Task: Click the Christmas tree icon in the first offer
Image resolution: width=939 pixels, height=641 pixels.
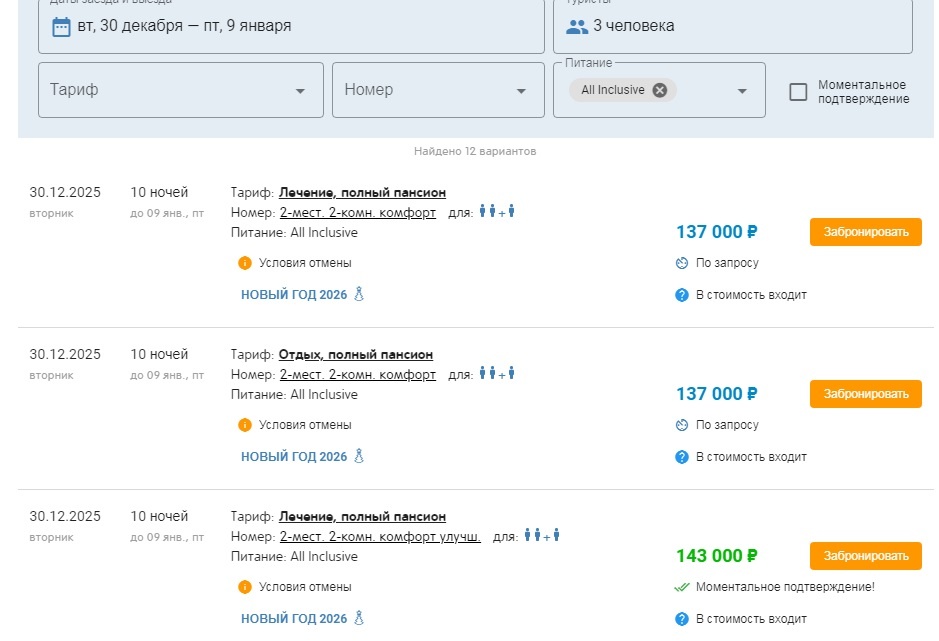Action: 359,294
